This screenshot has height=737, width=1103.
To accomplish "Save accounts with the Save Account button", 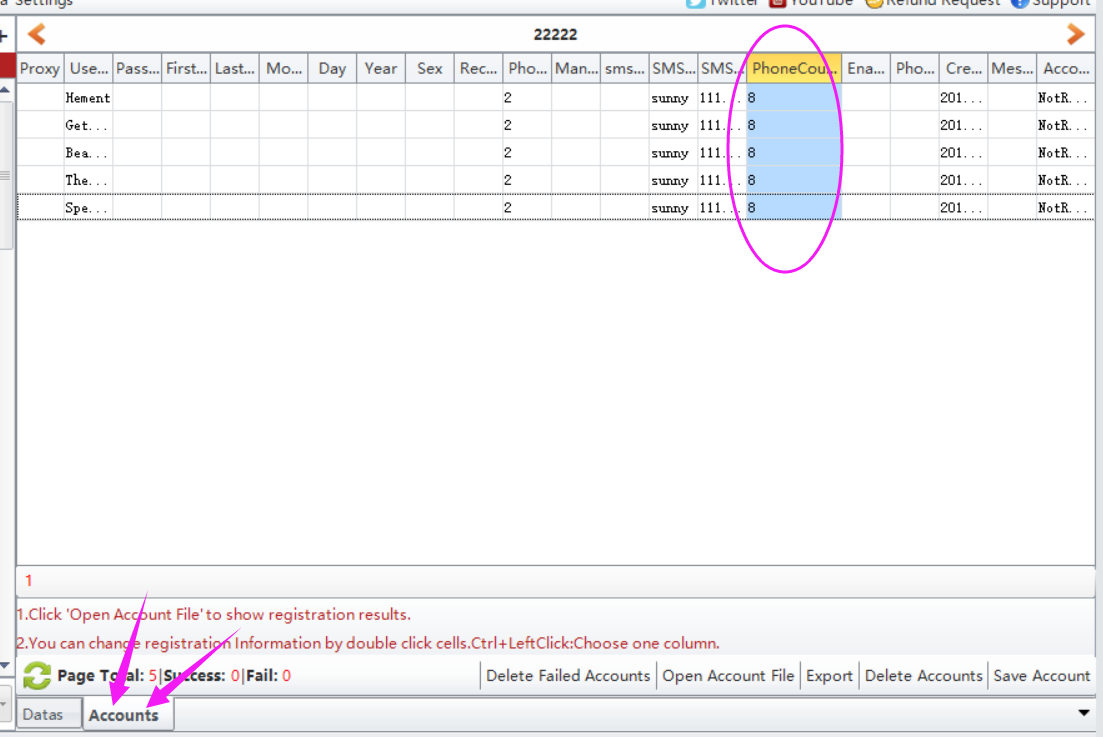I will [1041, 676].
